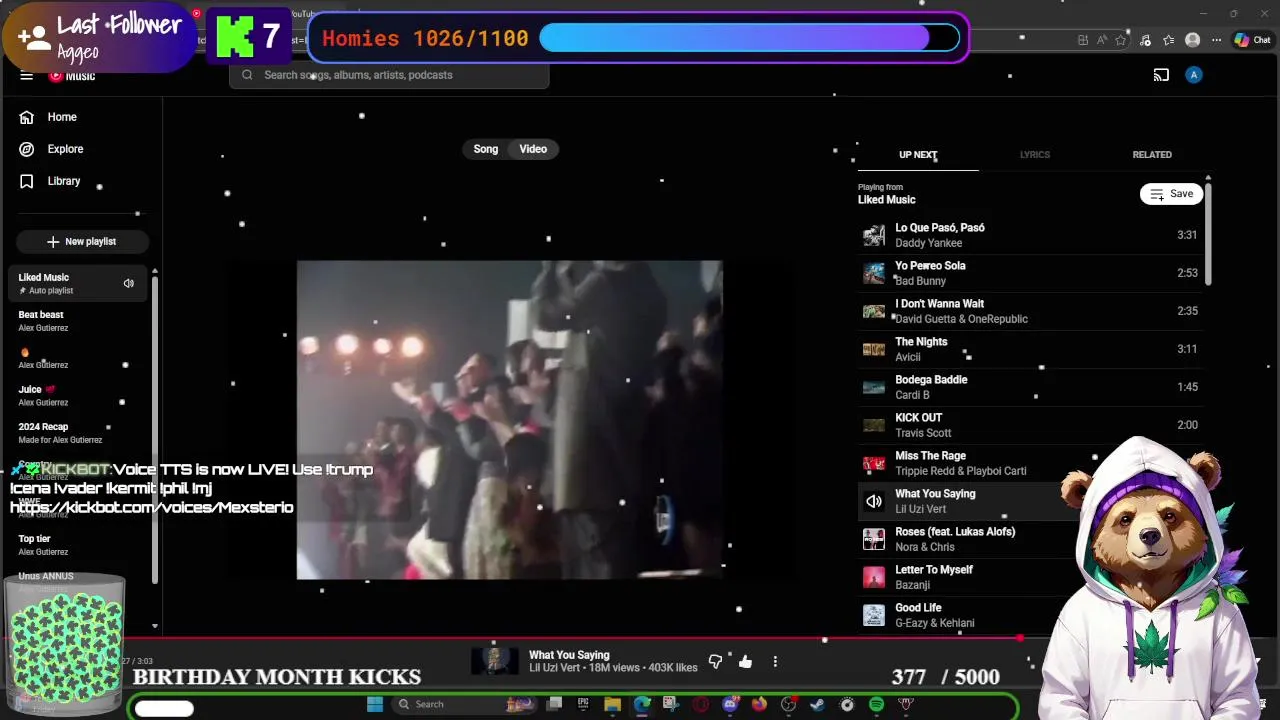Save the queue with Save button
This screenshot has height=720, width=1280.
[1171, 194]
